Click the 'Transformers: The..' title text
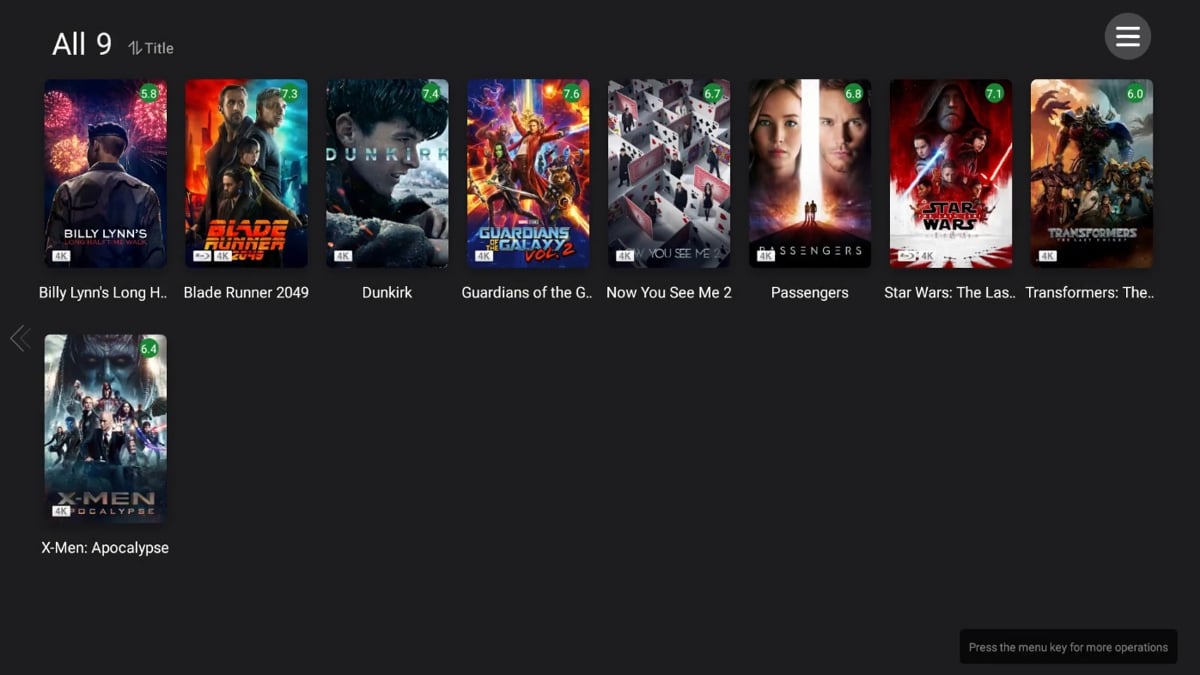The image size is (1200, 675). (x=1090, y=293)
